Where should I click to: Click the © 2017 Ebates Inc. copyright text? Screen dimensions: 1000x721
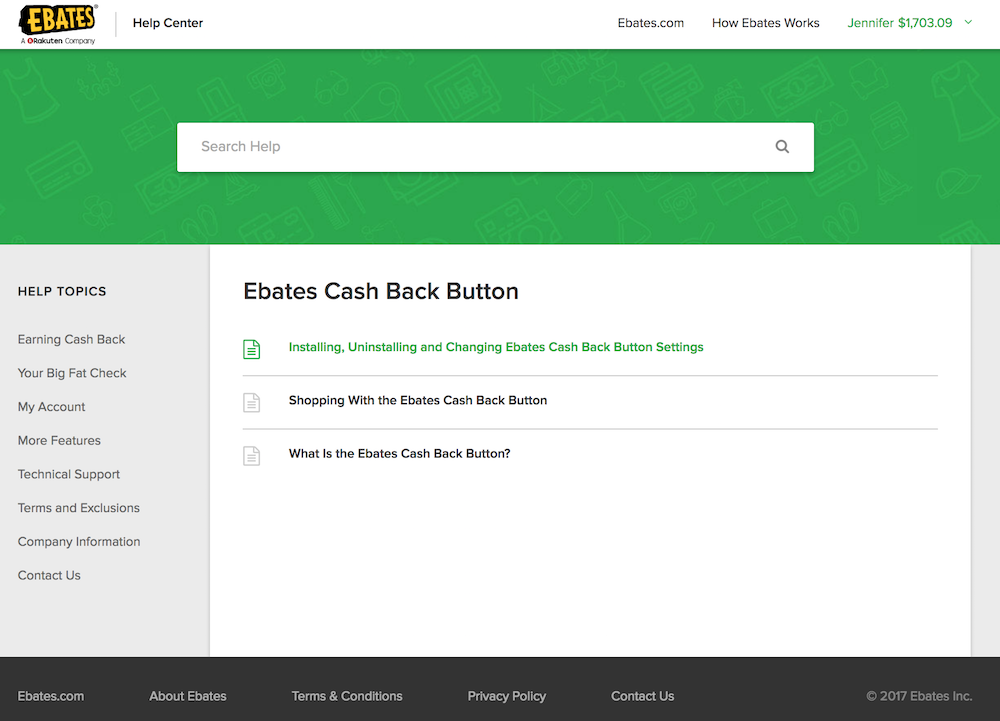(919, 696)
